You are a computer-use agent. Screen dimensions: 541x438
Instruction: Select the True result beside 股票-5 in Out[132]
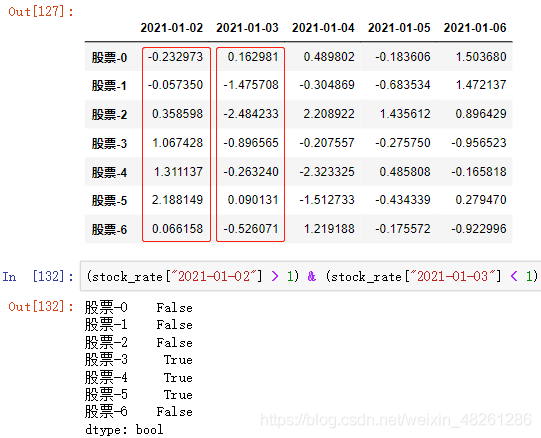[178, 395]
